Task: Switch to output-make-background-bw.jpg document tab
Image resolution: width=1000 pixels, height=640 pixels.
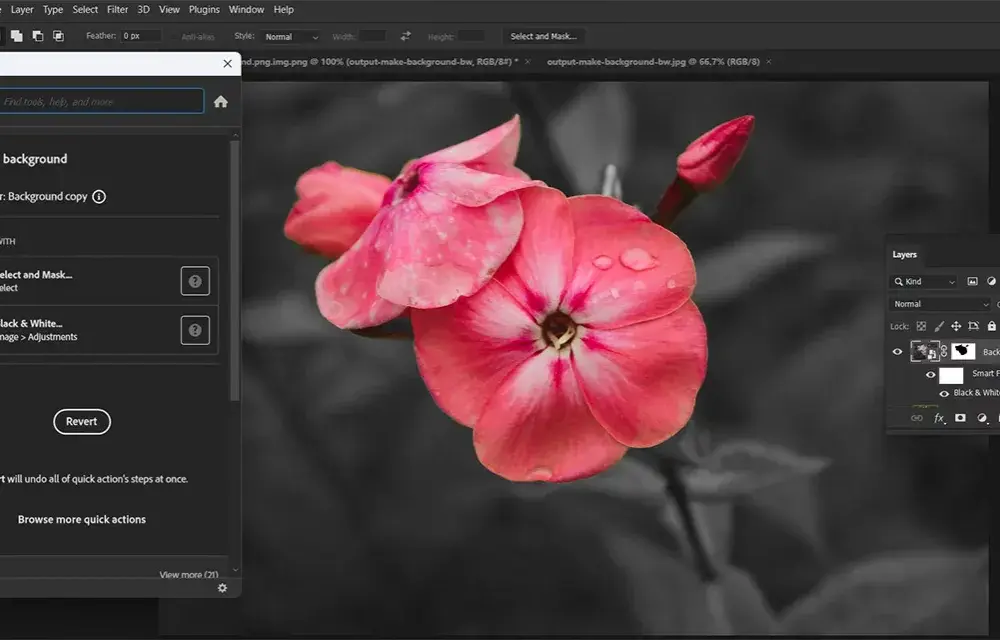Action: (x=653, y=62)
